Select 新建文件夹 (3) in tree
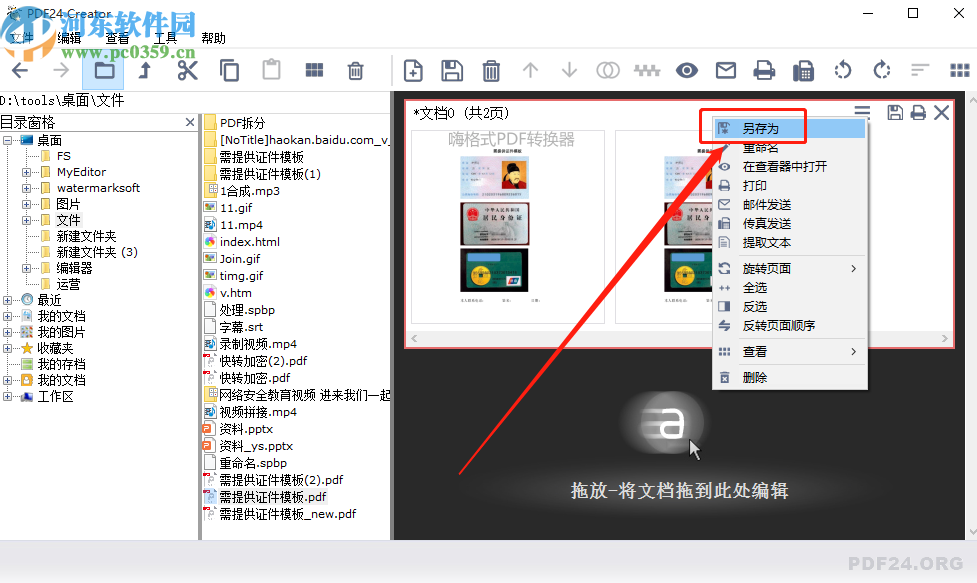 [97, 252]
